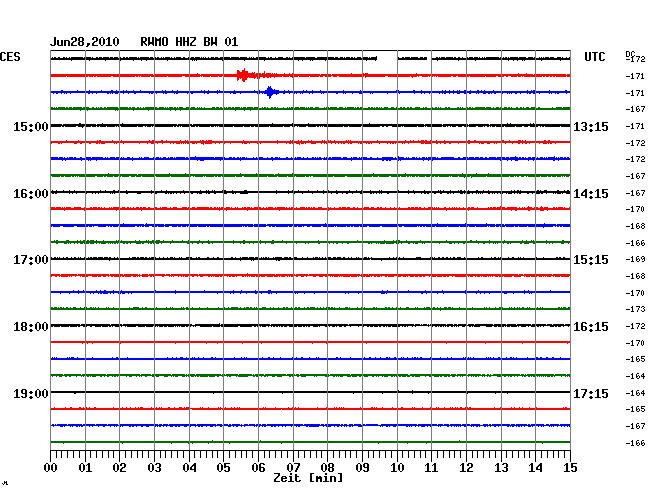Click minute 08 on time axis
Image resolution: width=650 pixels, height=494 pixels.
click(327, 468)
